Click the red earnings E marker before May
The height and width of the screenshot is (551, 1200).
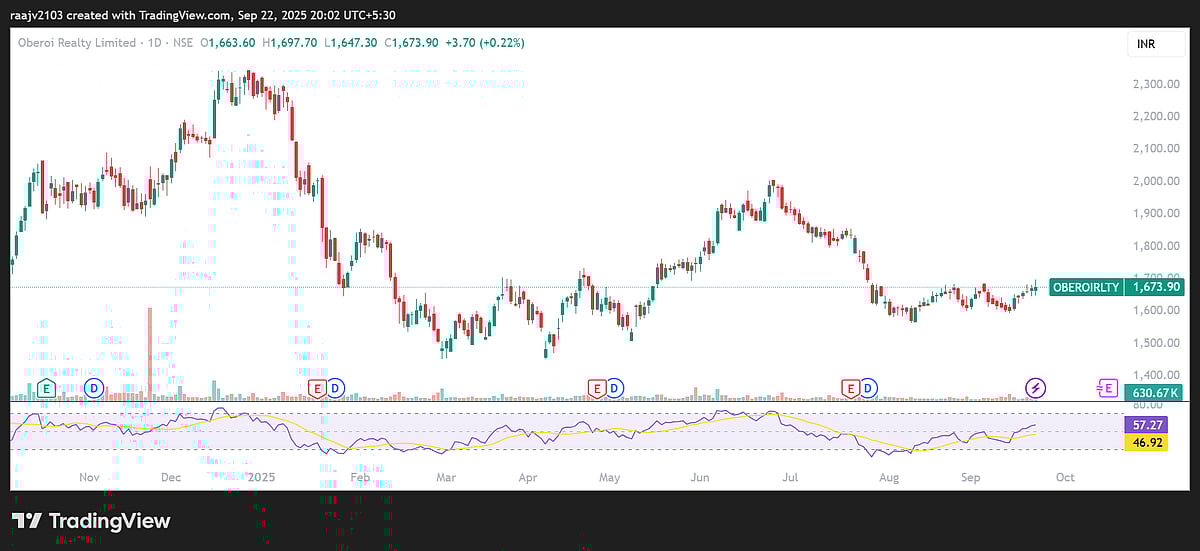point(597,387)
